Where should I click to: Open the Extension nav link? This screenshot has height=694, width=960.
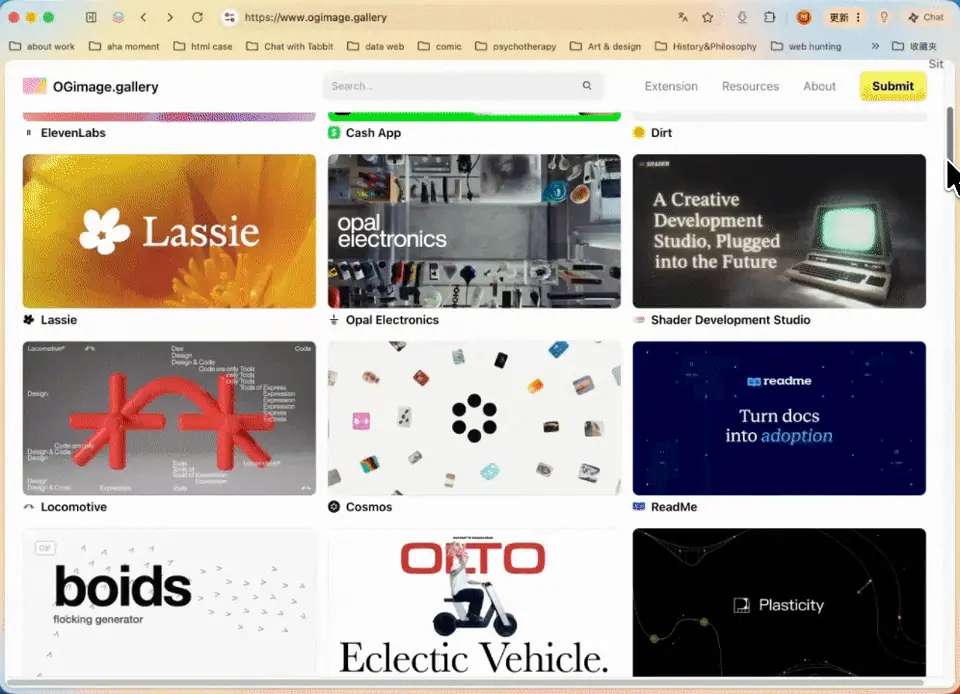[671, 86]
